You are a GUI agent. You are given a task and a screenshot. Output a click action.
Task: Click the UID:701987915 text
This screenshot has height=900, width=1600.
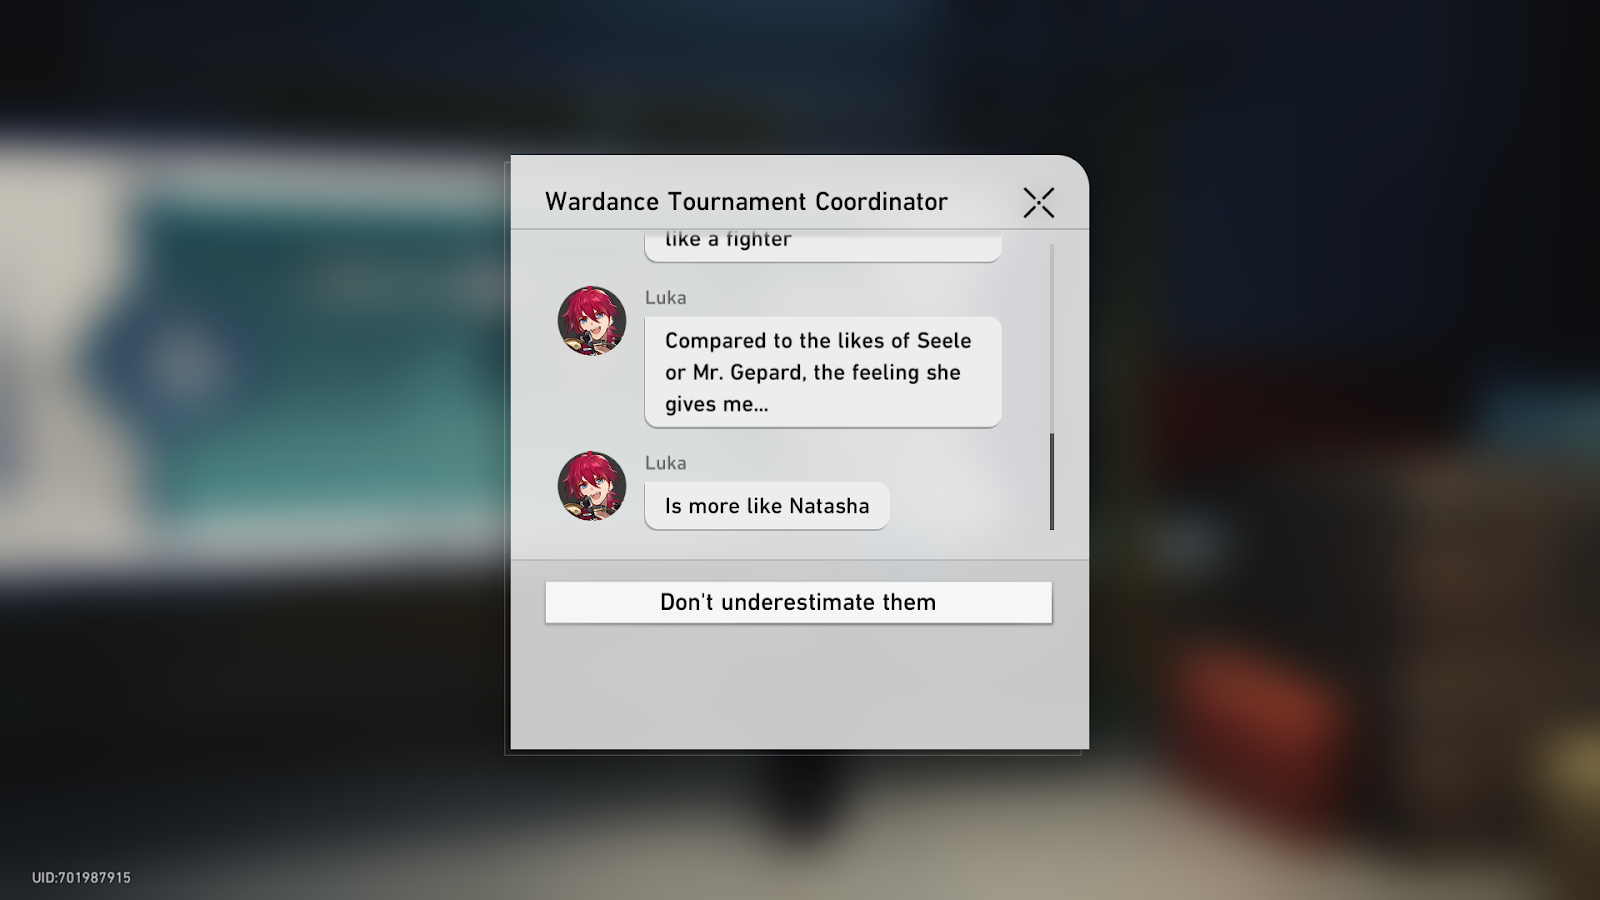point(81,878)
